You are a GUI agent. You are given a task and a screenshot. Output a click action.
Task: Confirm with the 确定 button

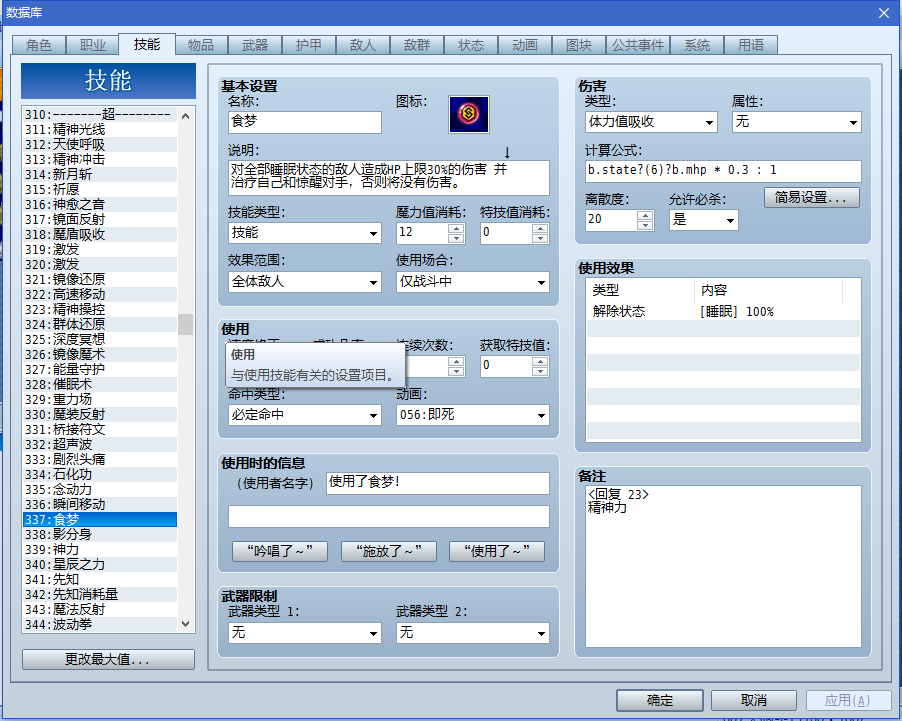tap(660, 700)
